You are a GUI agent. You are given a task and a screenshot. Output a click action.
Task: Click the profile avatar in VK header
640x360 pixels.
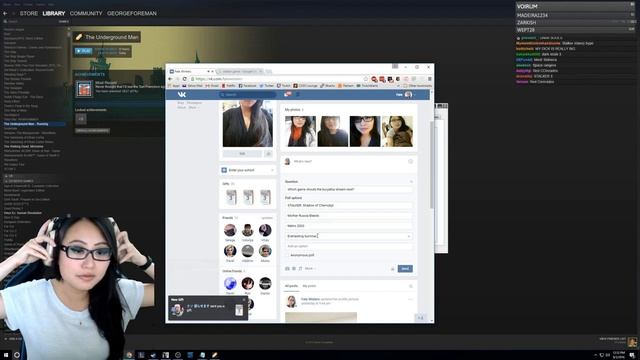coord(408,95)
